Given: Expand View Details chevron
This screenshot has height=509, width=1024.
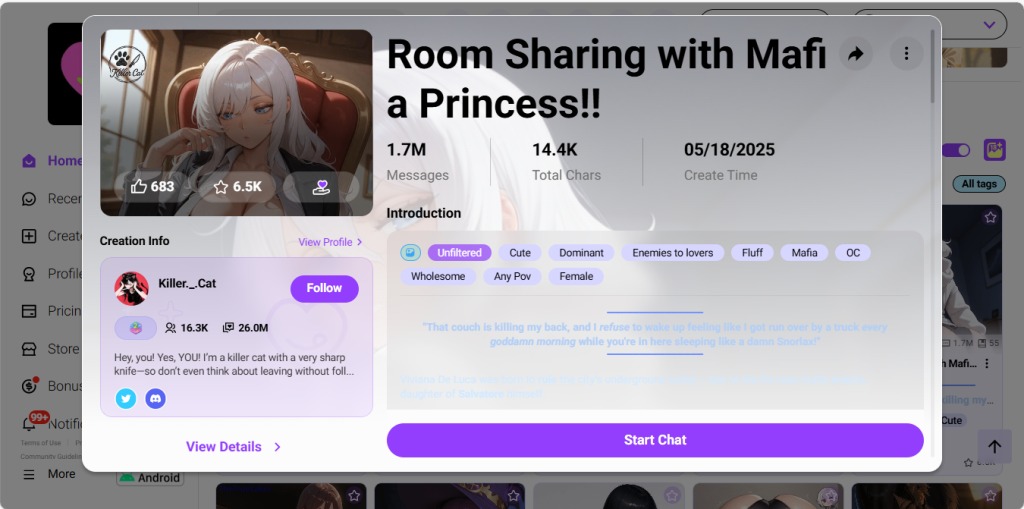Looking at the screenshot, I should (278, 447).
